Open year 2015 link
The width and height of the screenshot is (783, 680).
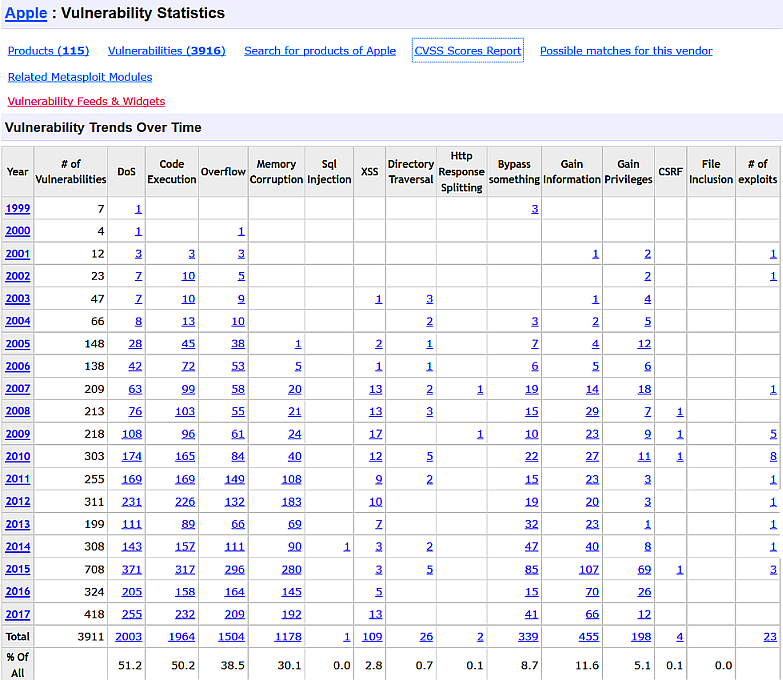(18, 569)
